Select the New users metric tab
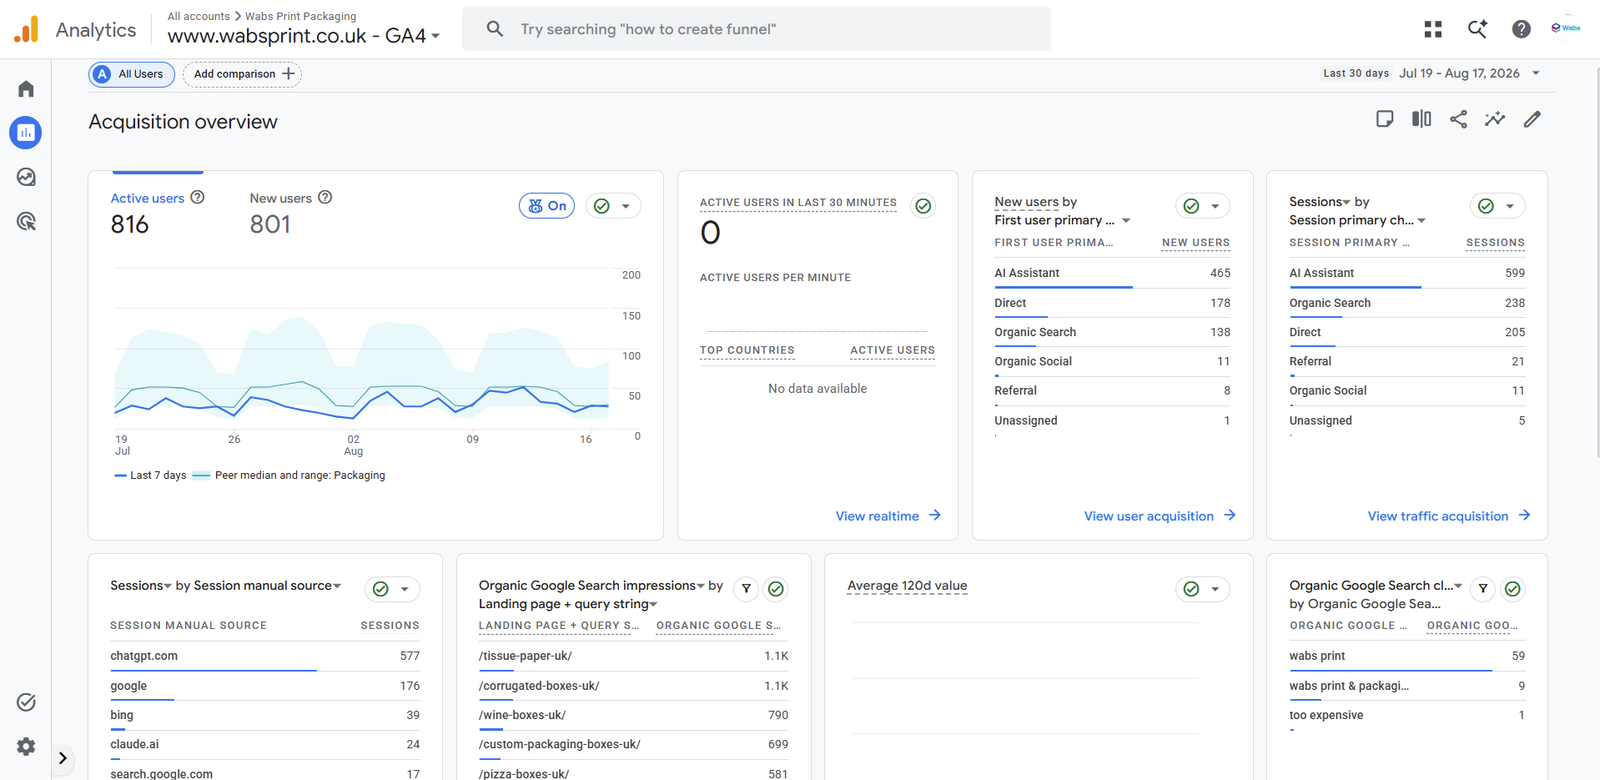The image size is (1600, 780). click(x=290, y=212)
